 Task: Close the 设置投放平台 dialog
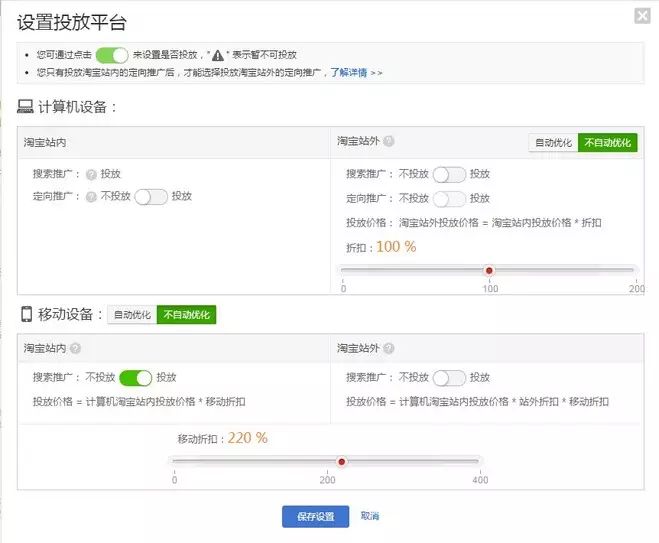click(x=642, y=16)
